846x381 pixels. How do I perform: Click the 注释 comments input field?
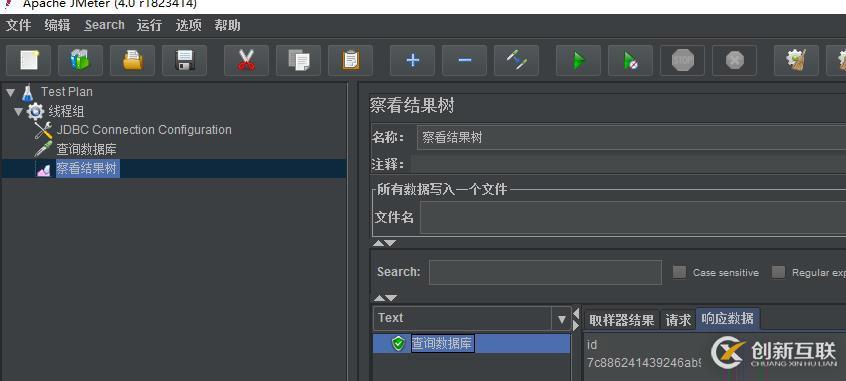coord(629,164)
